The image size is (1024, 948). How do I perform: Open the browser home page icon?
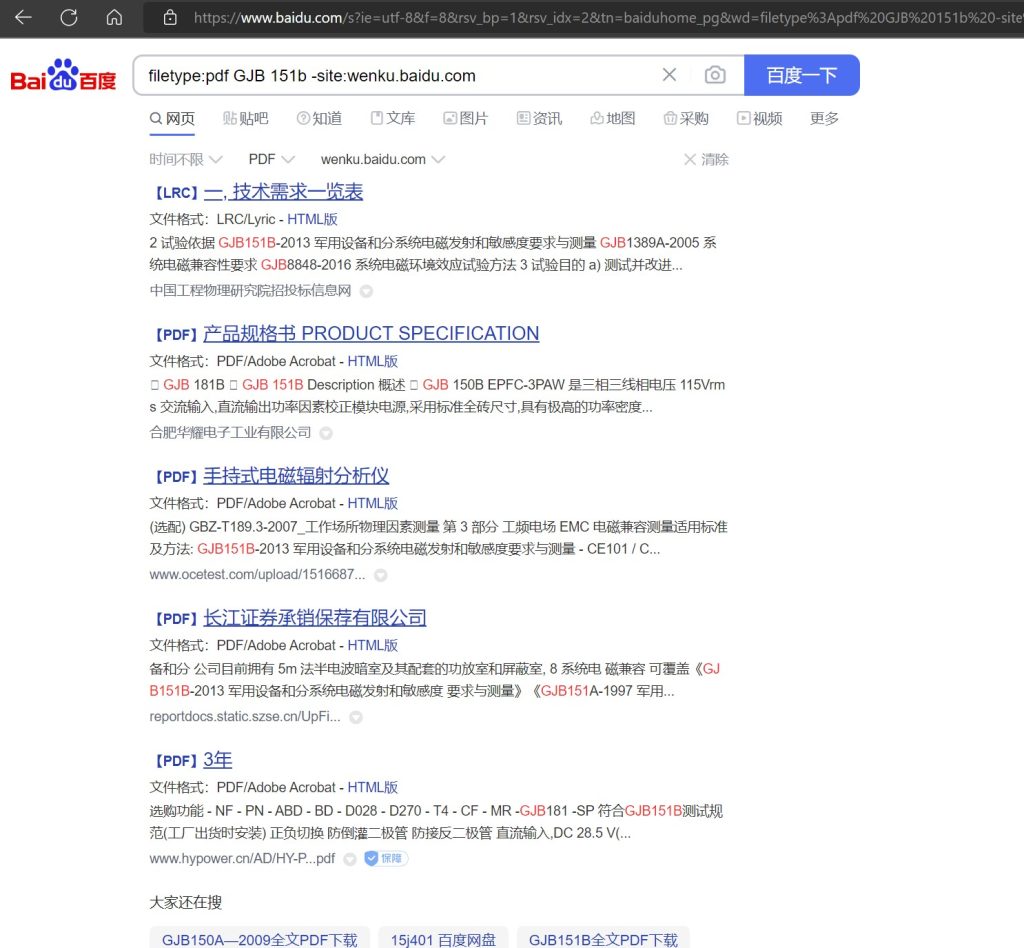[114, 17]
